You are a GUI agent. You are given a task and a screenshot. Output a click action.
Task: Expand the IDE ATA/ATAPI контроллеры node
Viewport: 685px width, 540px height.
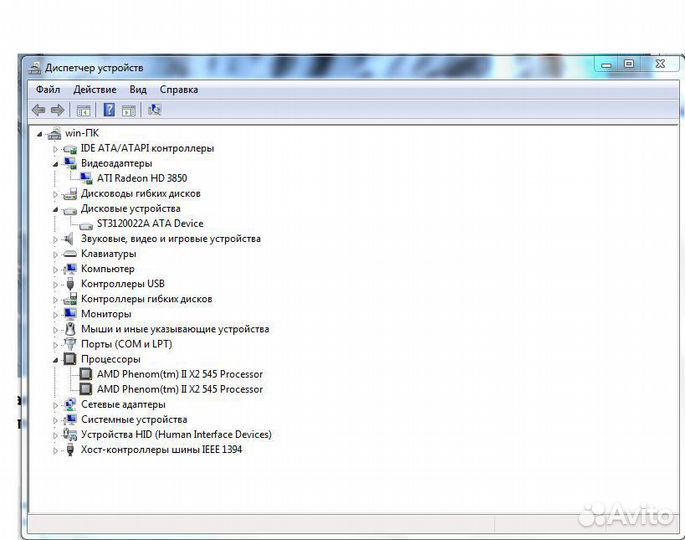coord(56,149)
